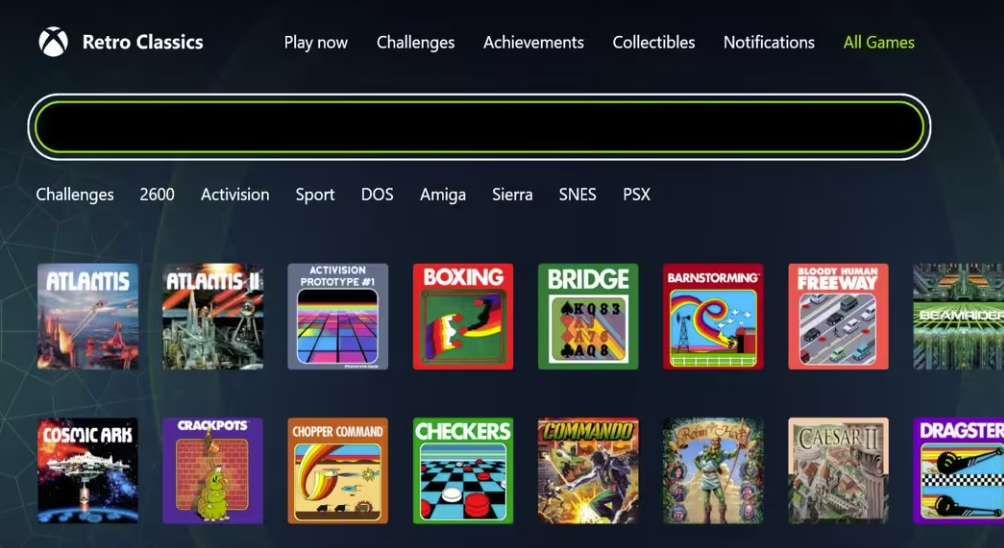Image resolution: width=1004 pixels, height=548 pixels.
Task: Launch the Boxing game tile
Action: 463,316
